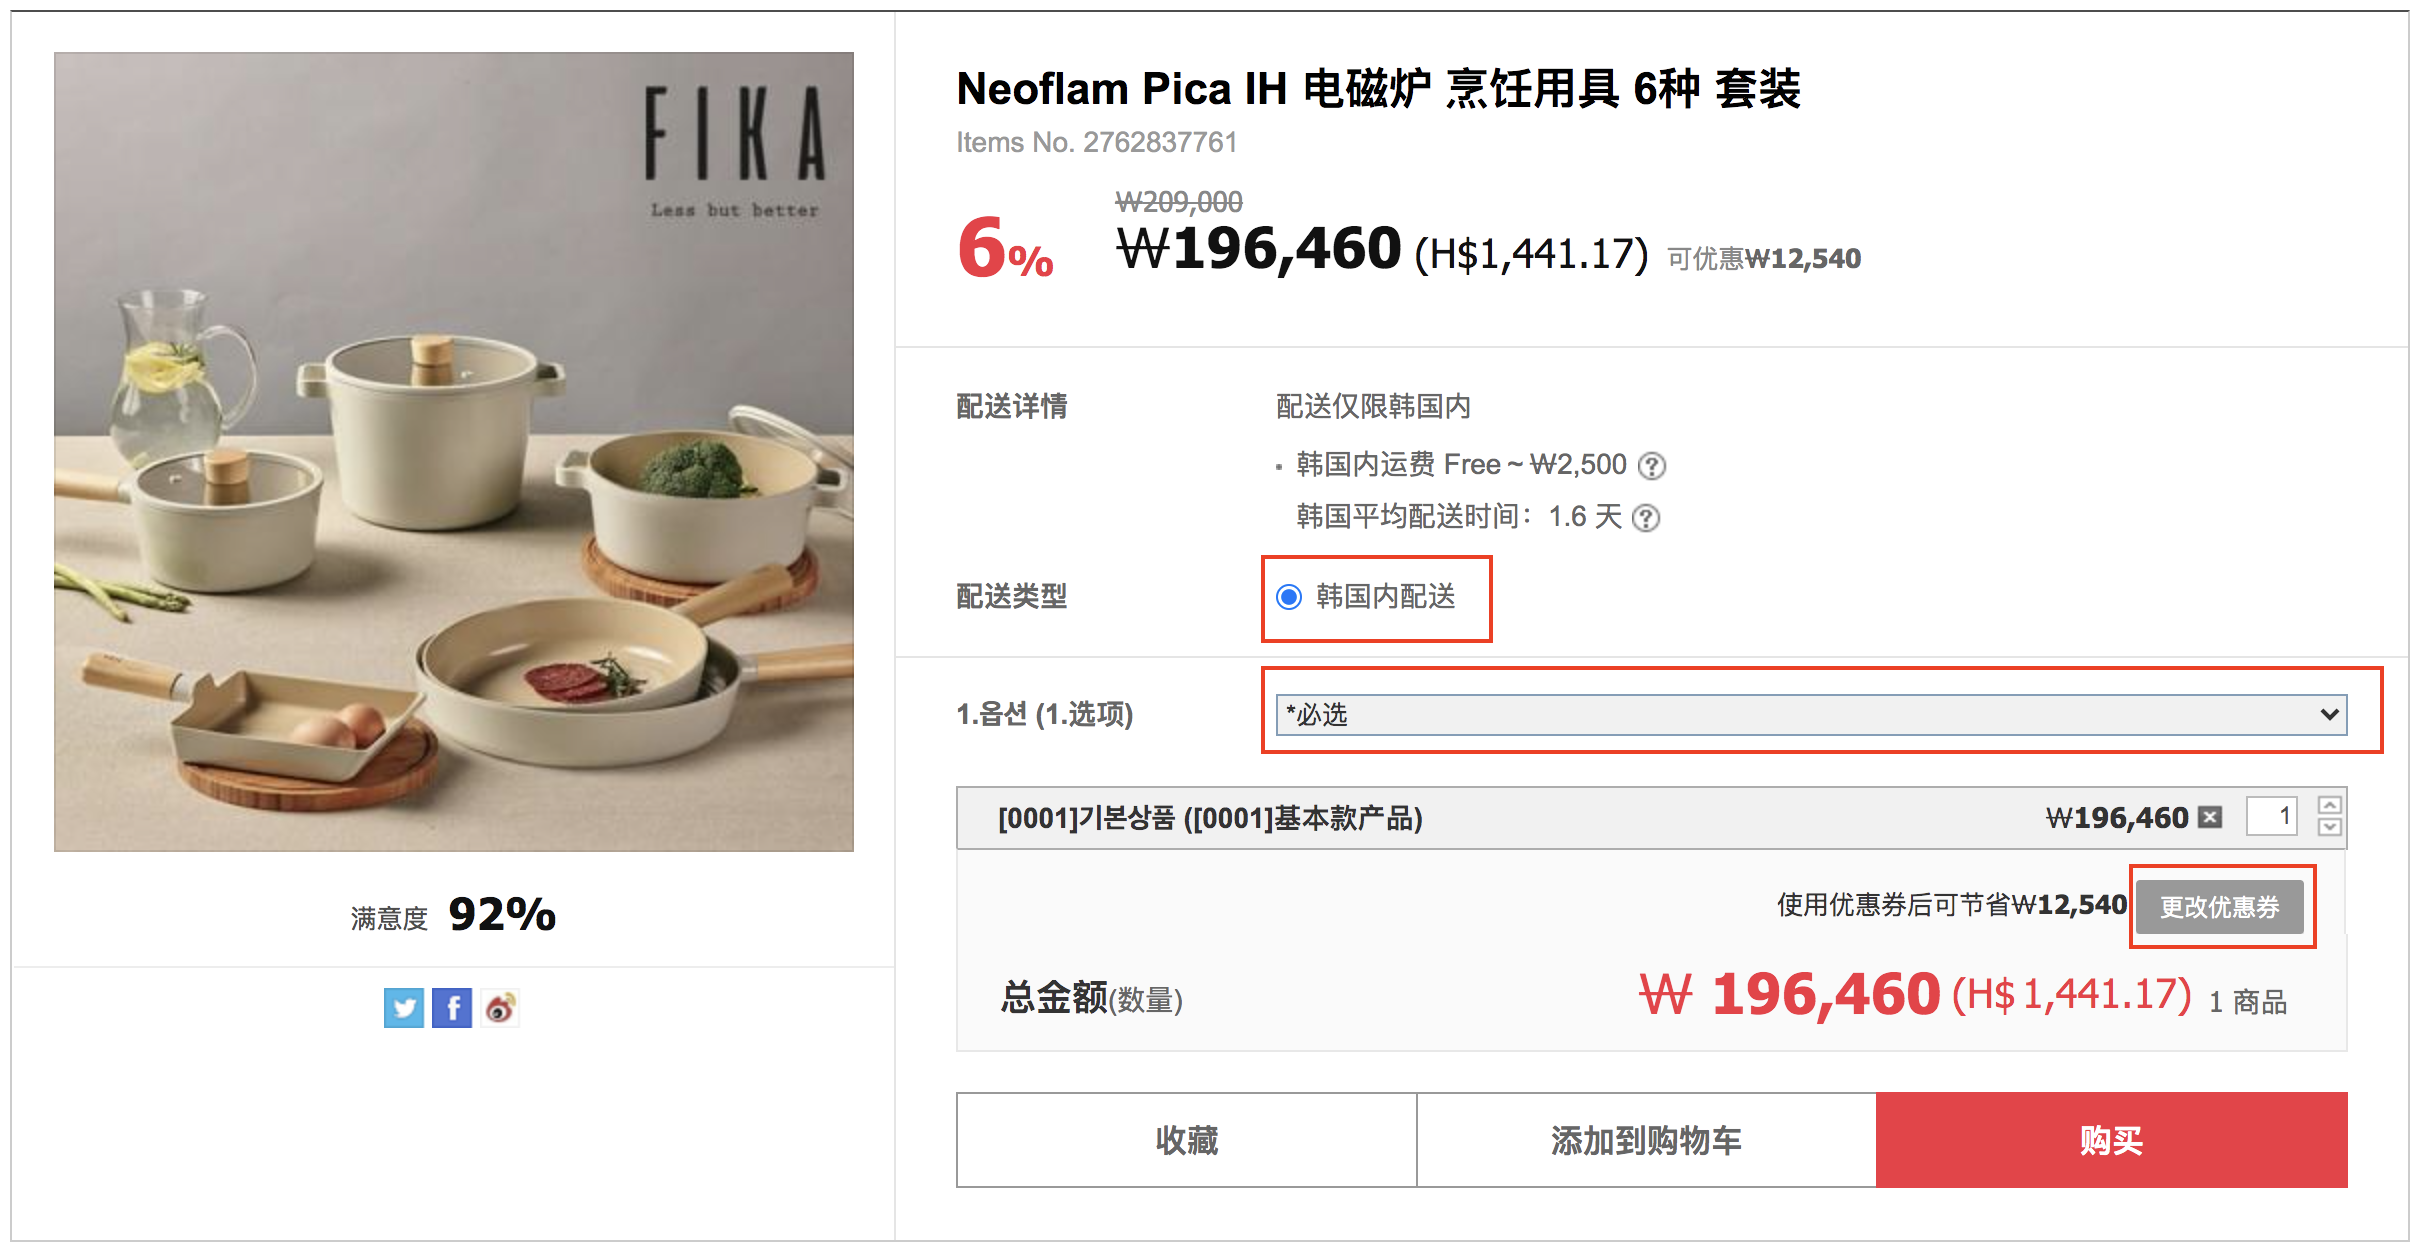Click the 可优惠₩12,540 coupon discount text

click(1764, 259)
